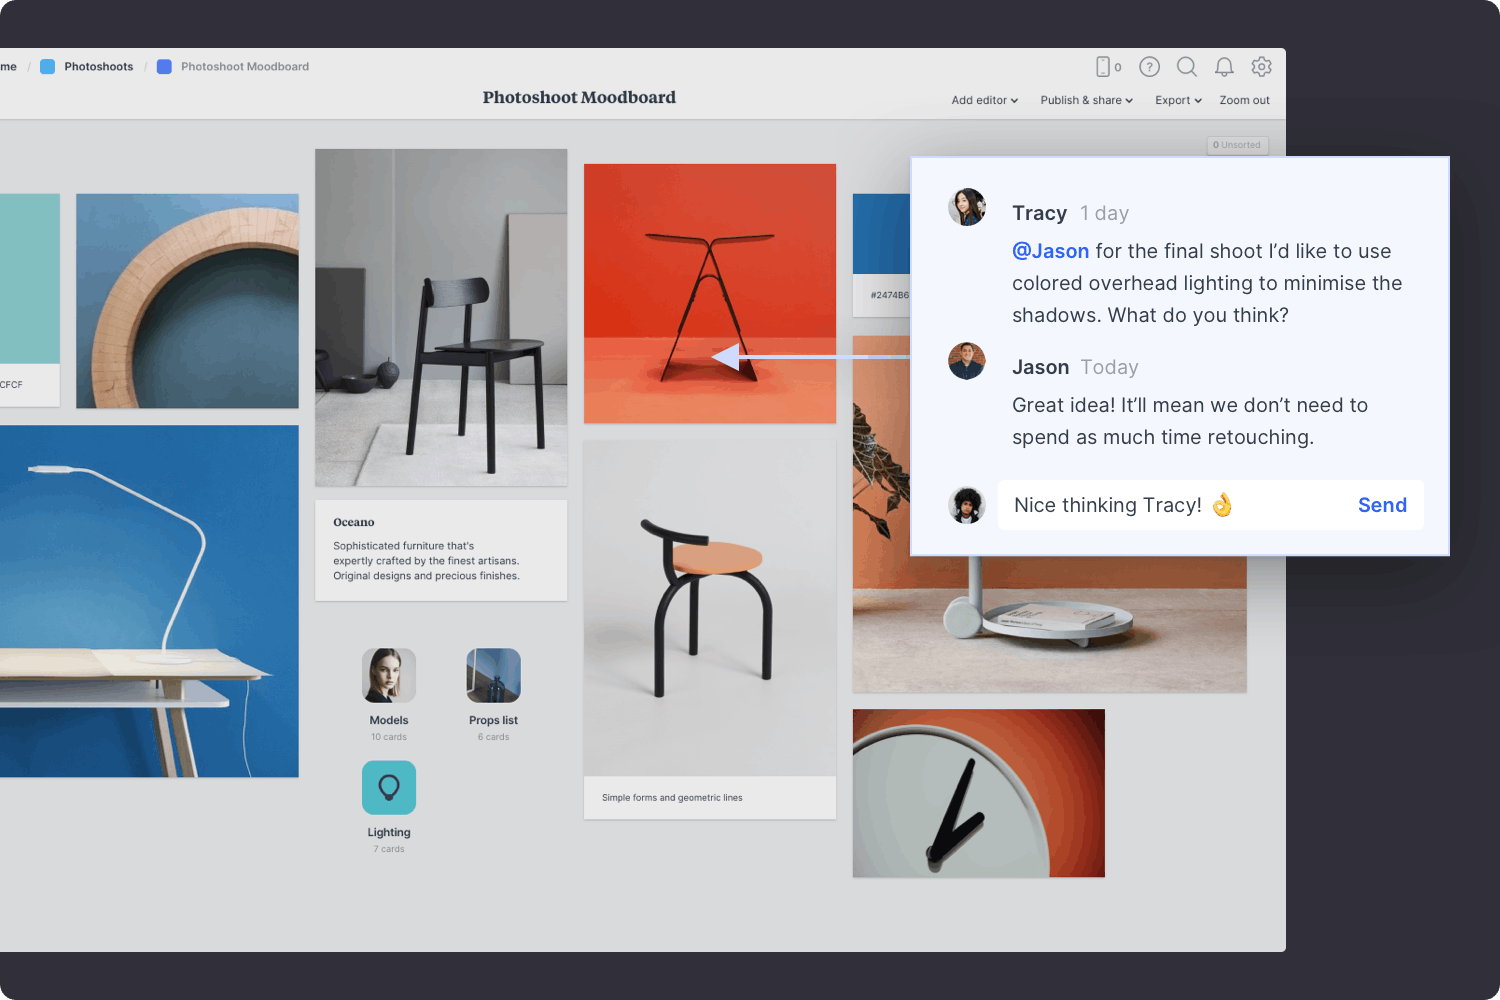The width and height of the screenshot is (1500, 1000).
Task: Open the settings gear icon
Action: pyautogui.click(x=1262, y=67)
